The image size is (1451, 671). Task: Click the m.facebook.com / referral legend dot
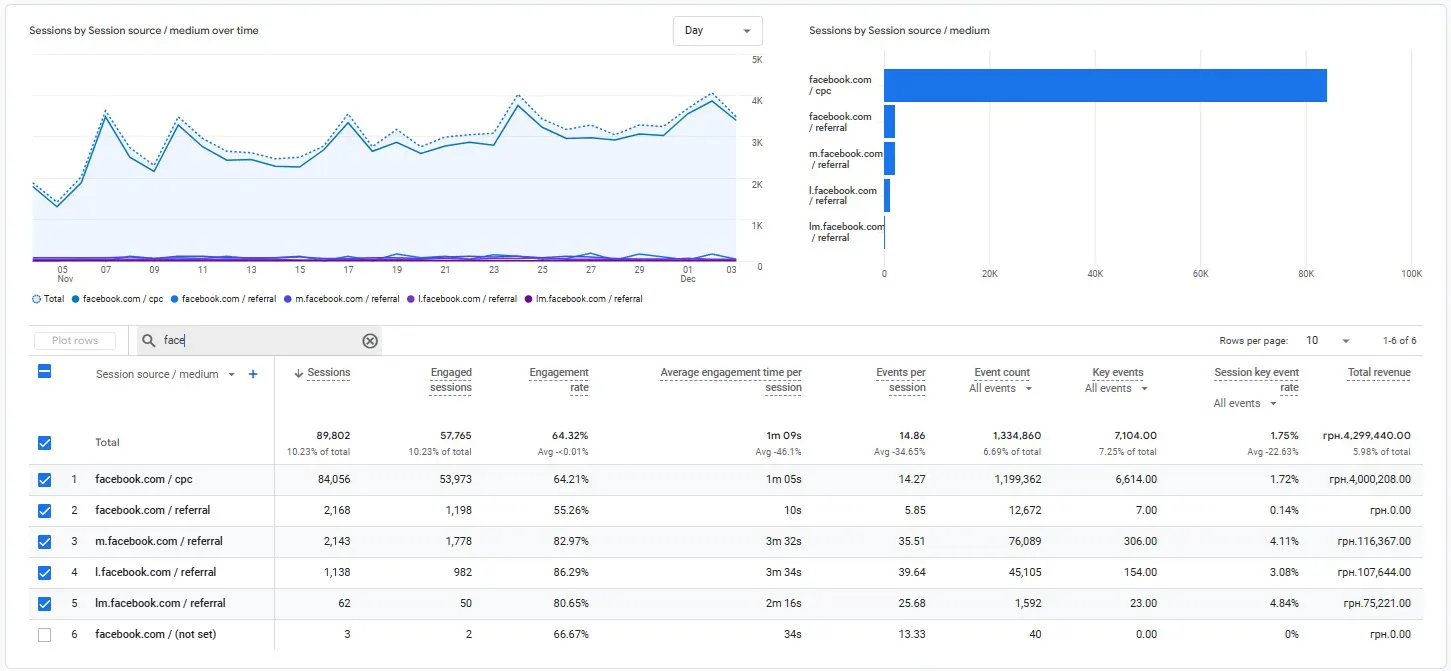pos(288,299)
